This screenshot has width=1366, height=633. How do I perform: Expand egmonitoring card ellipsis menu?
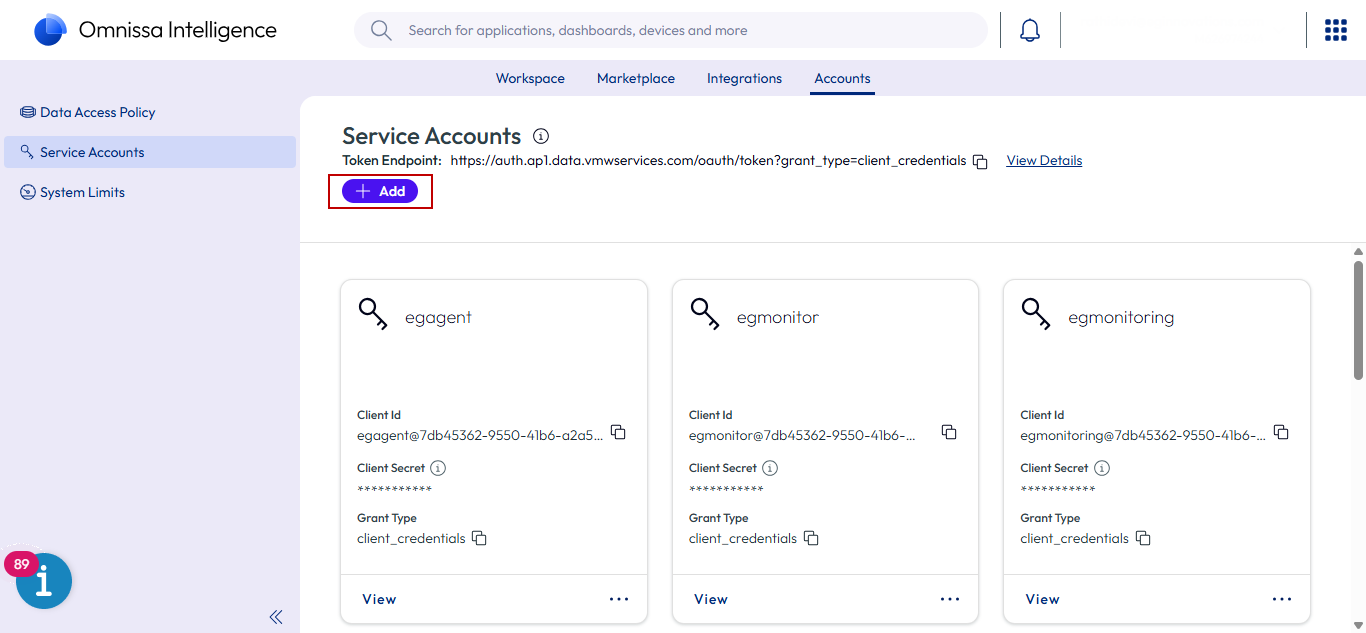click(1282, 599)
